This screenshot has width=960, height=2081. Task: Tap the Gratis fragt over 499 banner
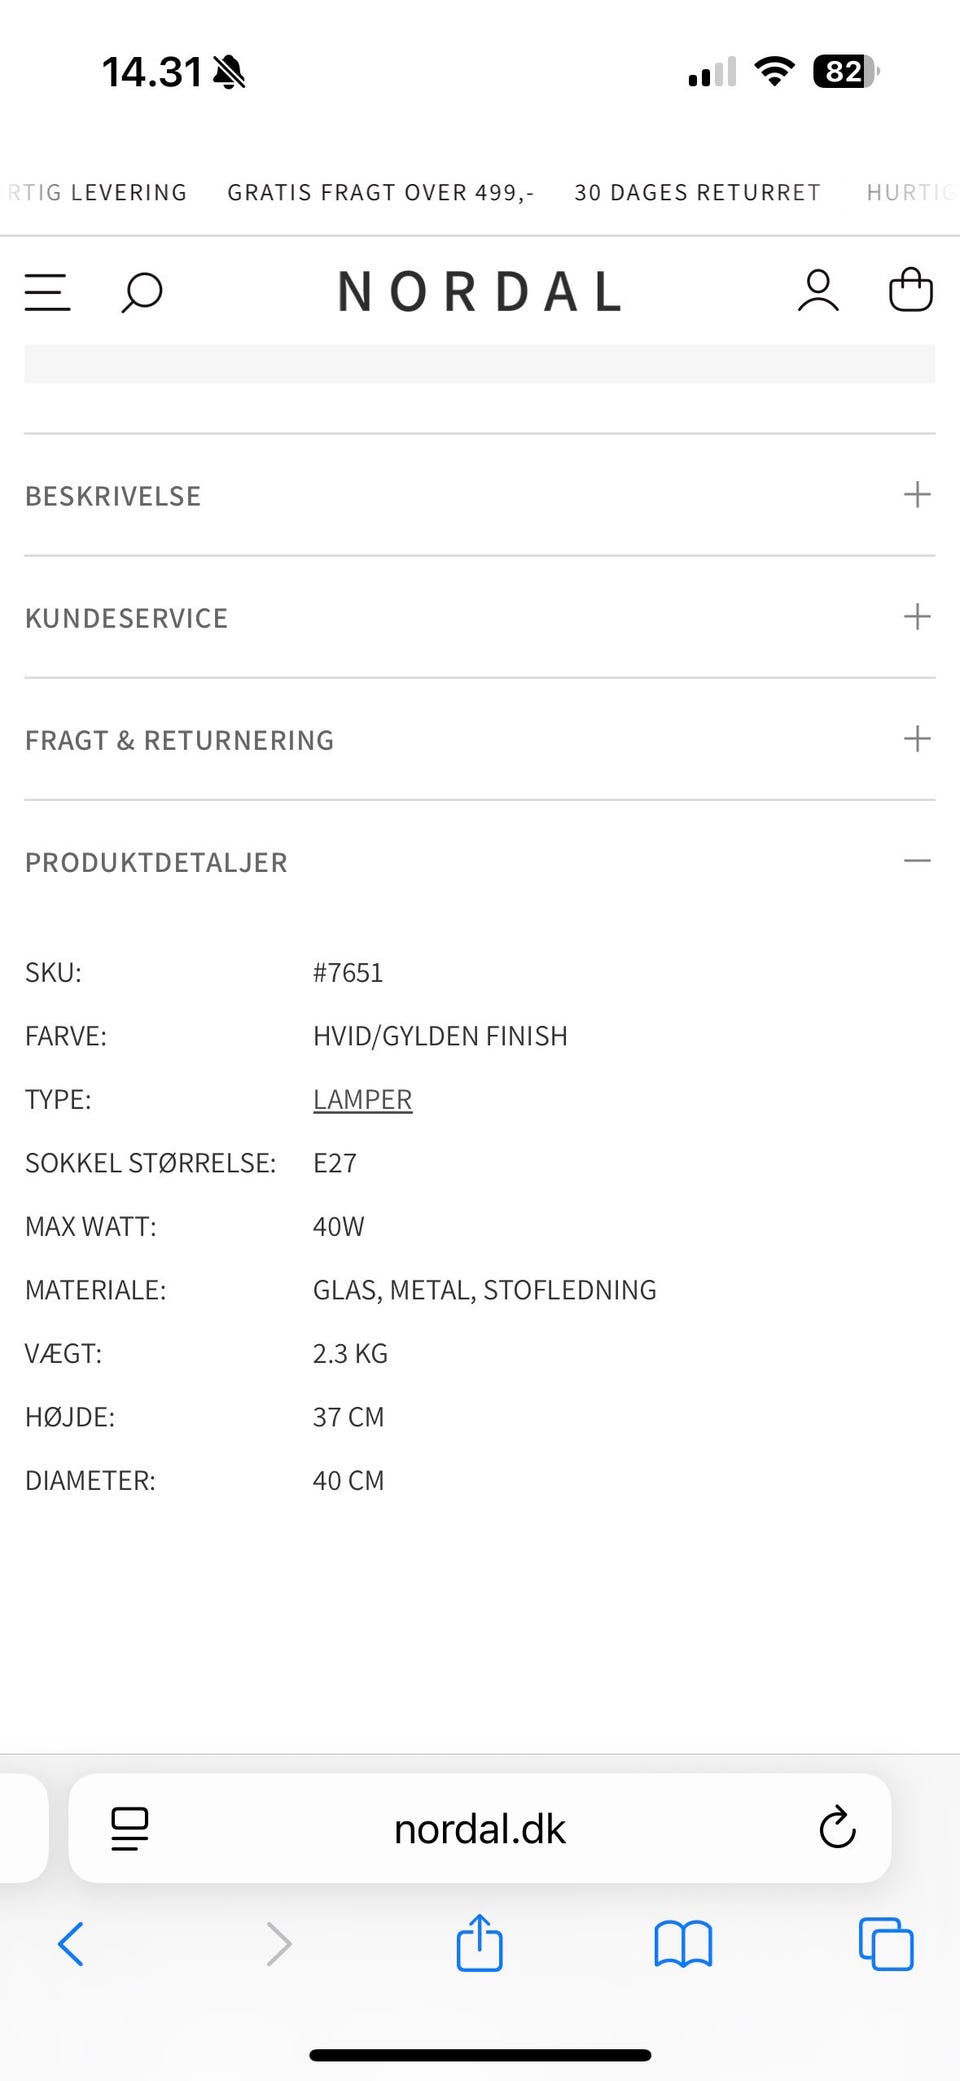click(380, 192)
